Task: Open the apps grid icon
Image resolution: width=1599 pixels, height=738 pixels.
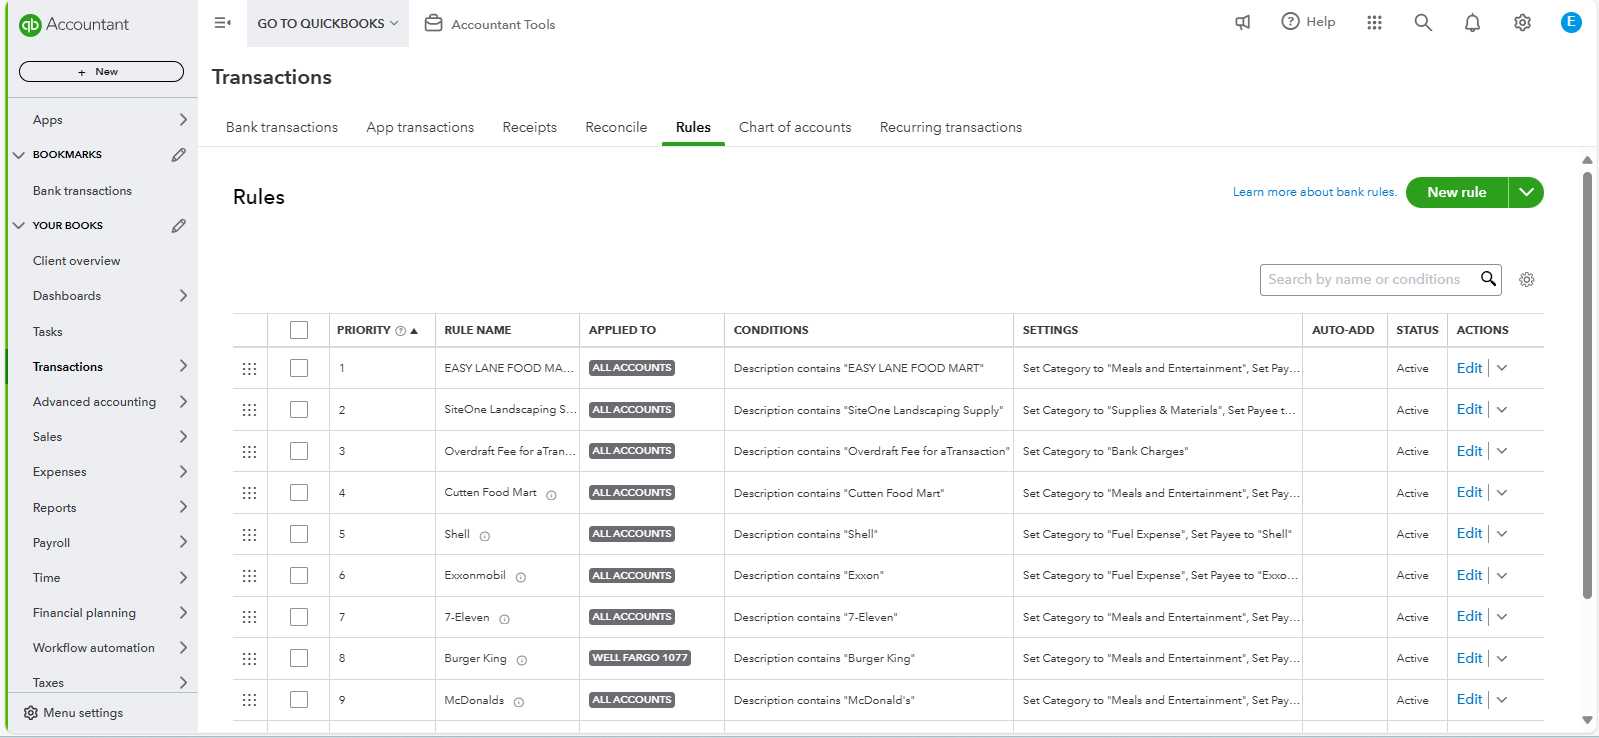Action: click(1374, 22)
